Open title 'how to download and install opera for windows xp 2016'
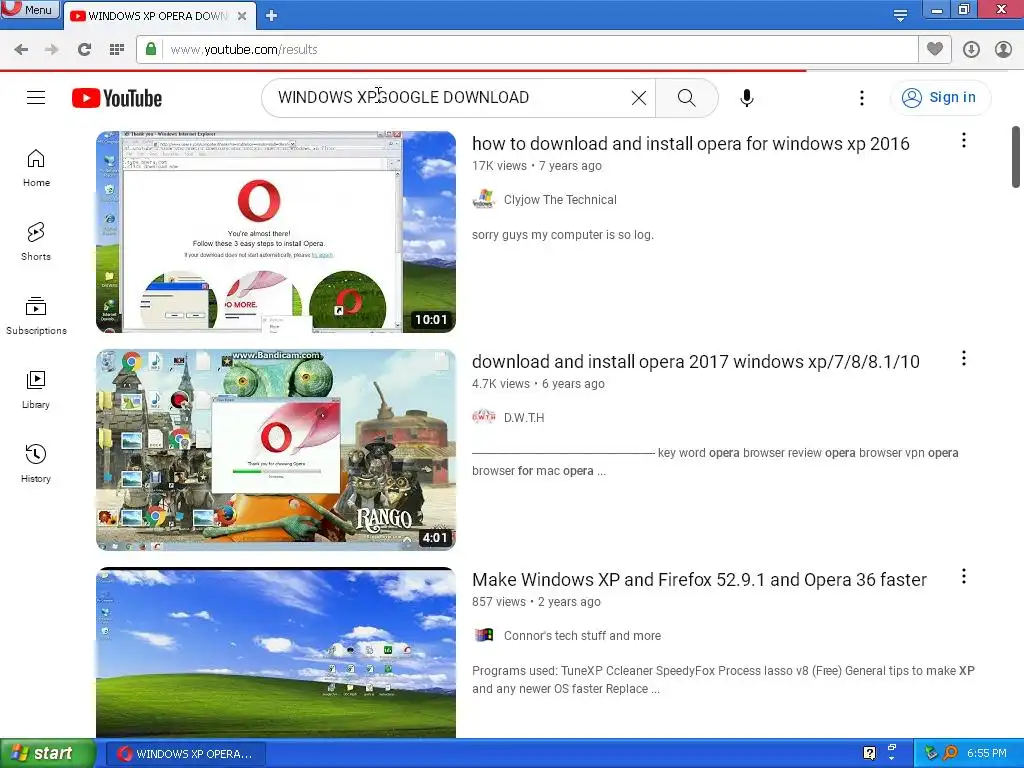This screenshot has height=768, width=1024. click(690, 144)
